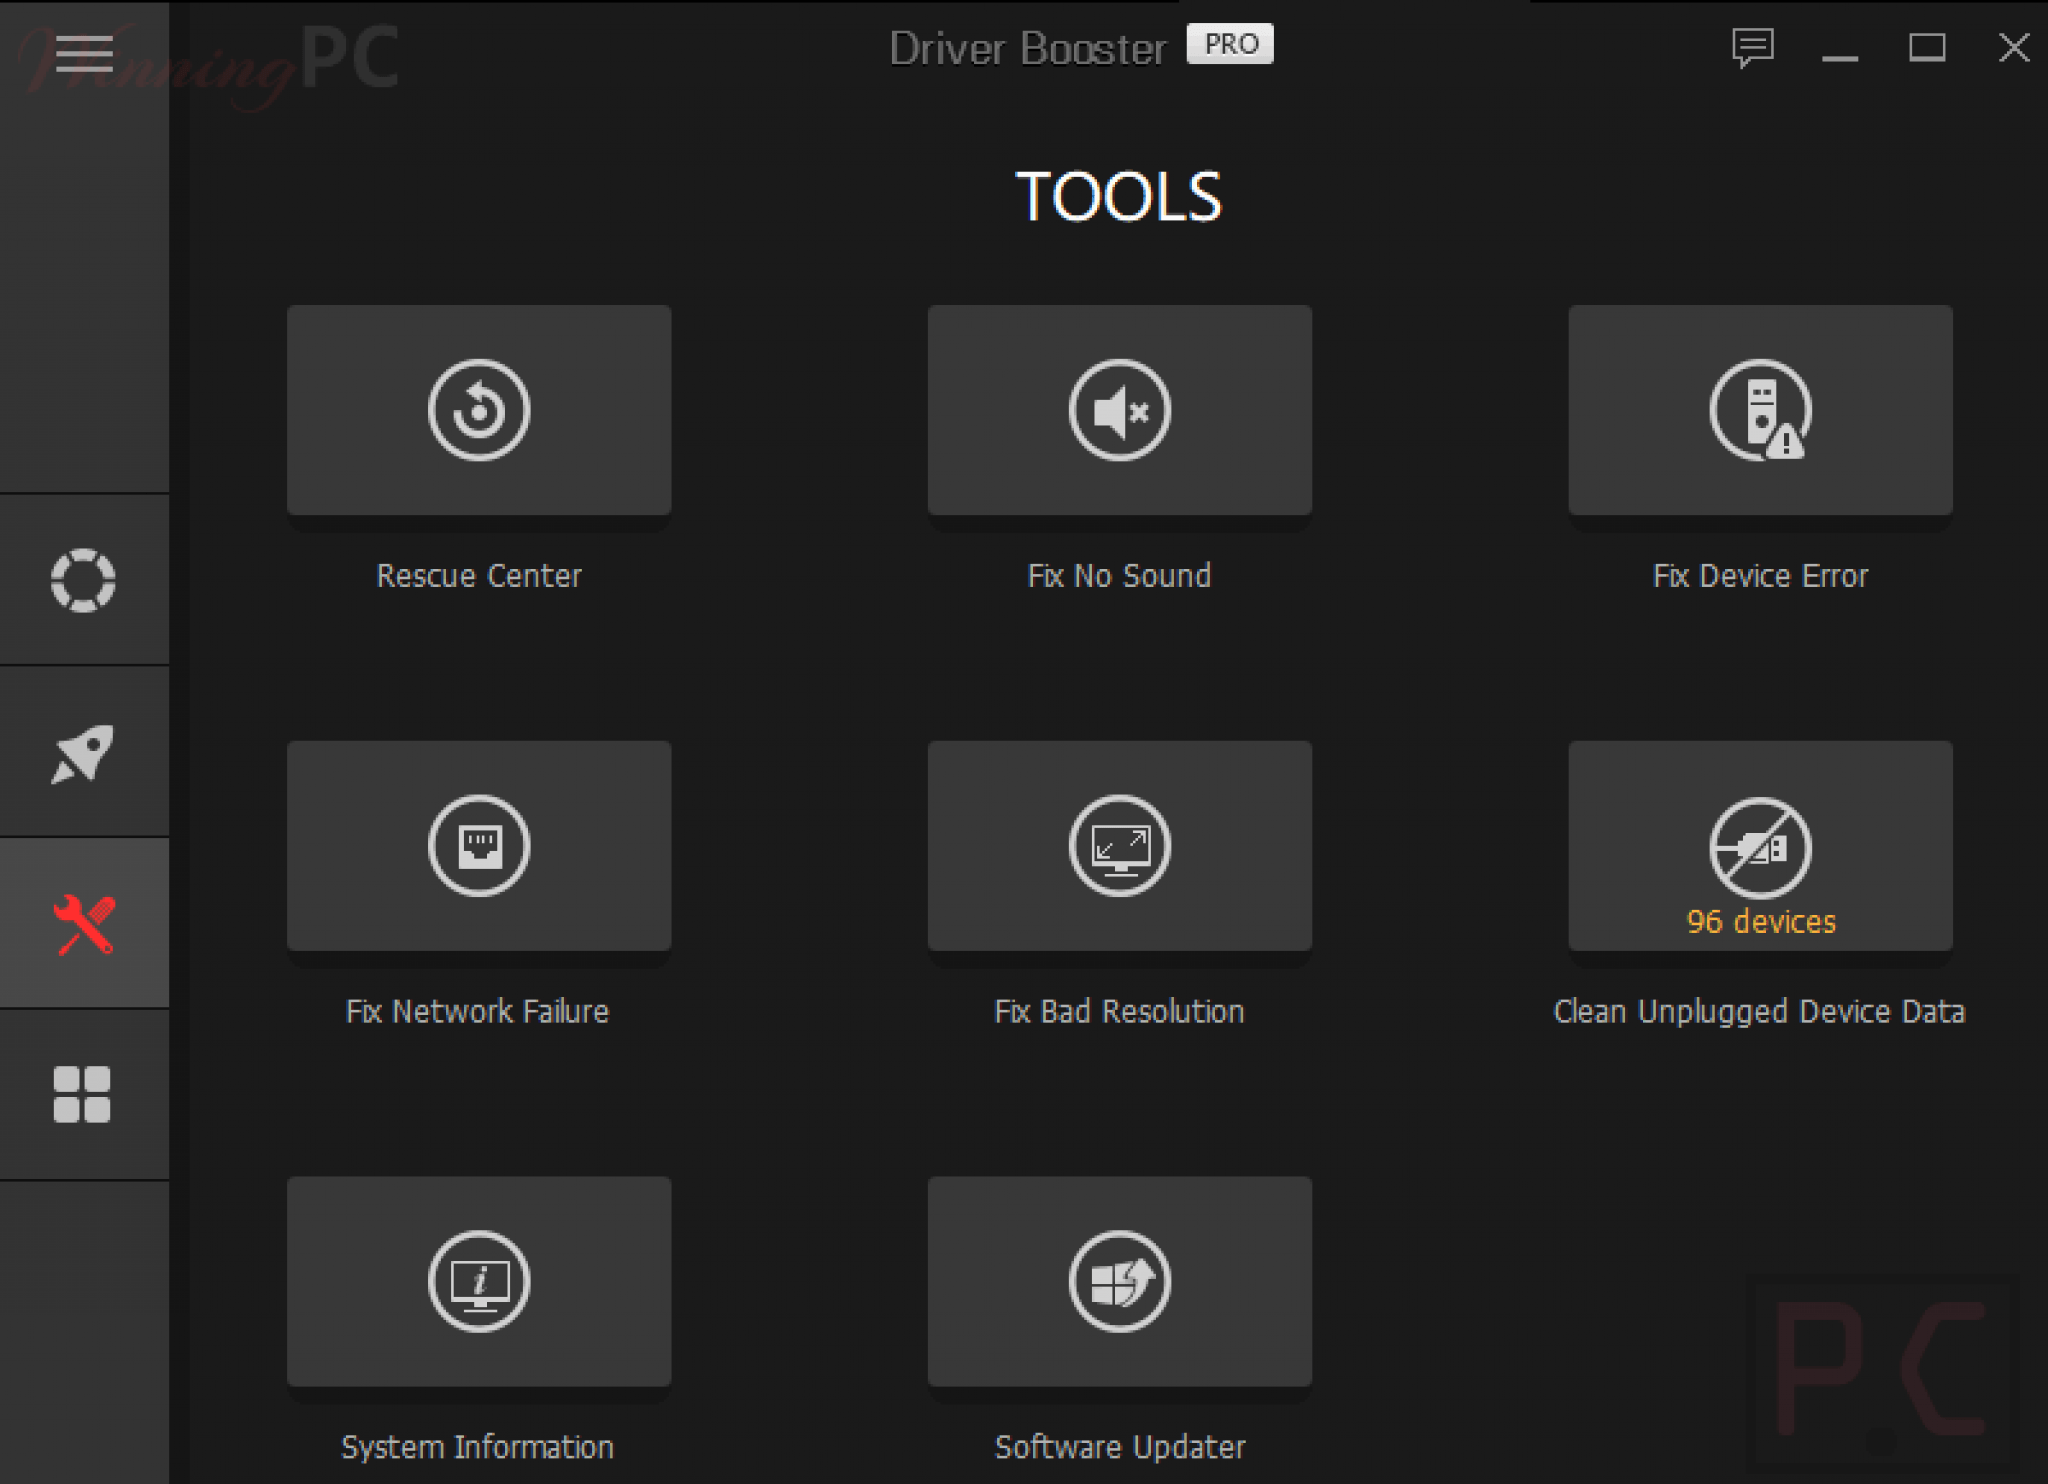Click the Fix No Sound speaker icon
Viewport: 2048px width, 1484px height.
(1119, 410)
